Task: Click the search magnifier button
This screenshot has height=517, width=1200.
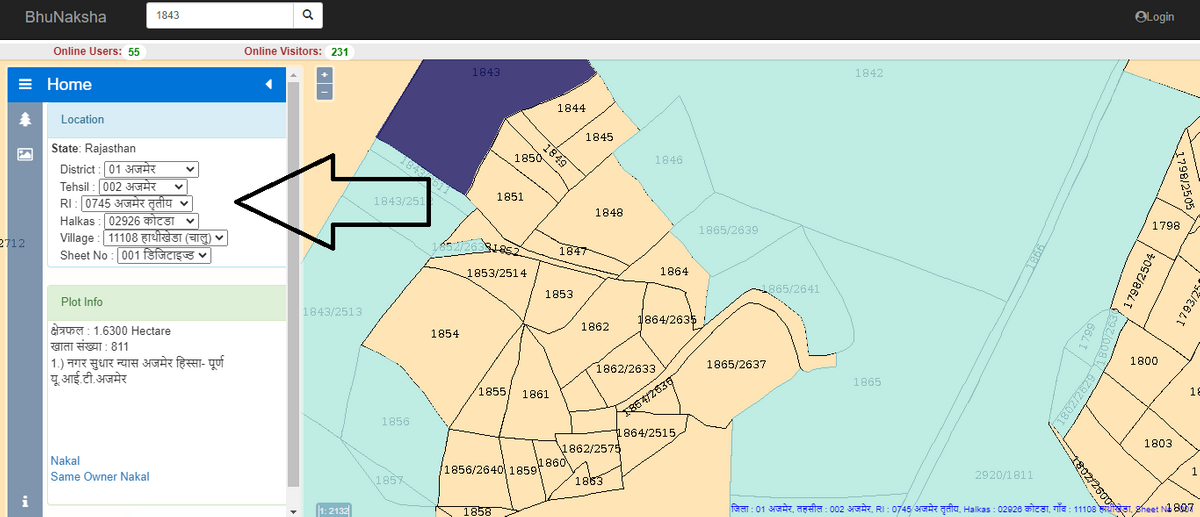Action: click(x=308, y=16)
